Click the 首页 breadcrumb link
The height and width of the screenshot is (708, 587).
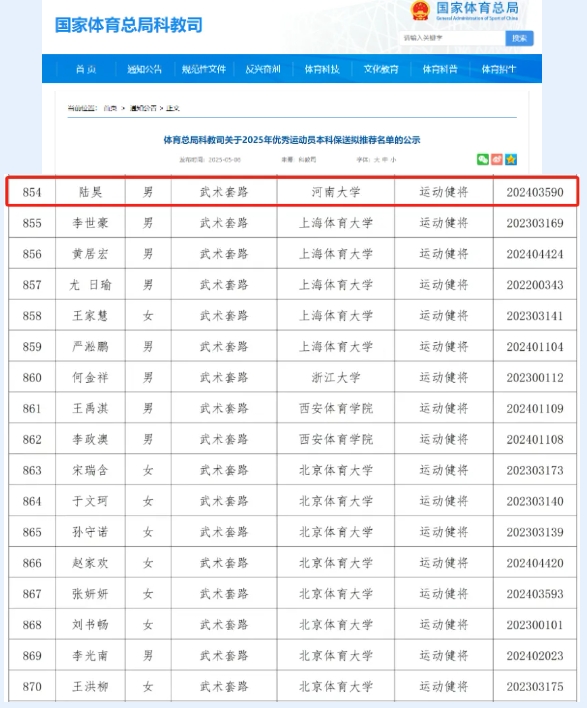point(110,108)
